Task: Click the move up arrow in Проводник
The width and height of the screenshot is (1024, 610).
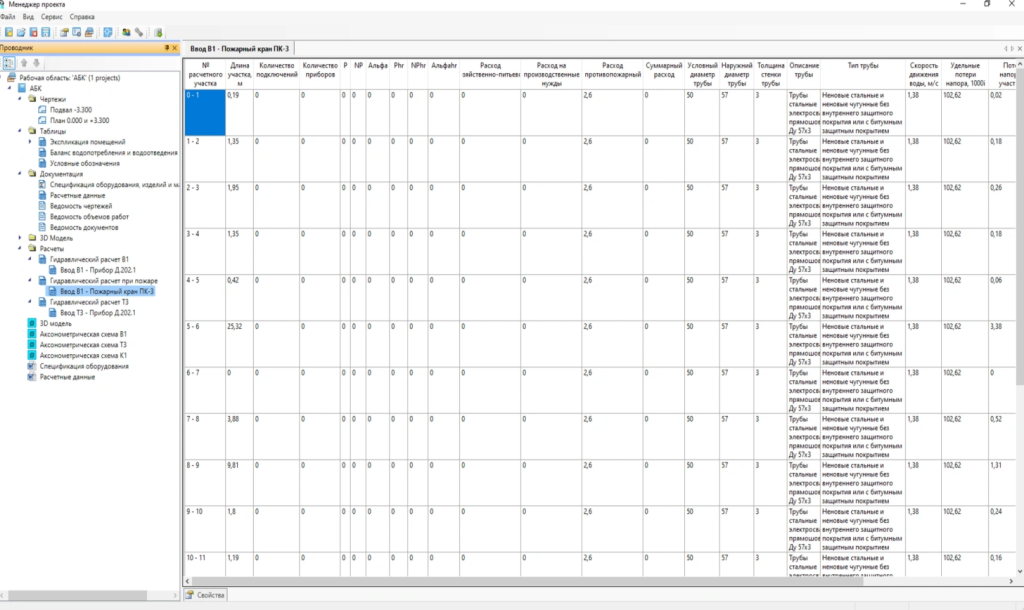Action: 25,63
